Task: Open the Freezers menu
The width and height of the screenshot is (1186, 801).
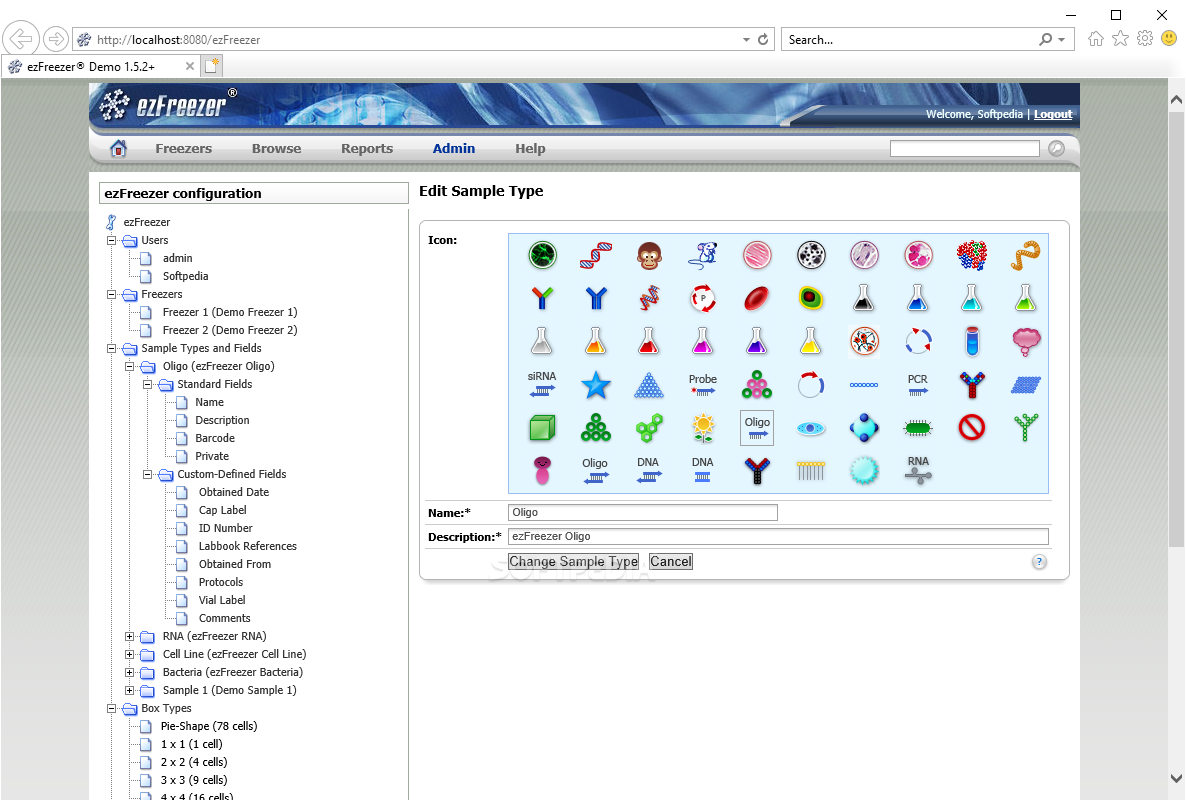Action: pos(184,149)
